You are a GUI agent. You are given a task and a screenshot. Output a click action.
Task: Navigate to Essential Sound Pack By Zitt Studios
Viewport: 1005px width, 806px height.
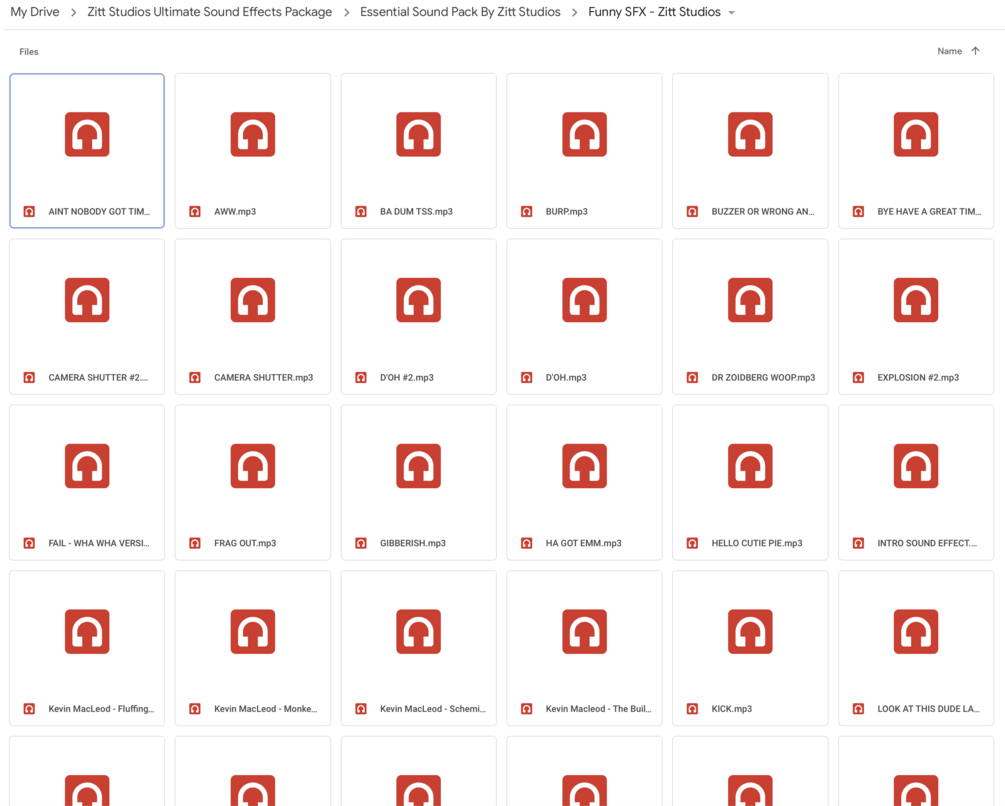click(460, 12)
